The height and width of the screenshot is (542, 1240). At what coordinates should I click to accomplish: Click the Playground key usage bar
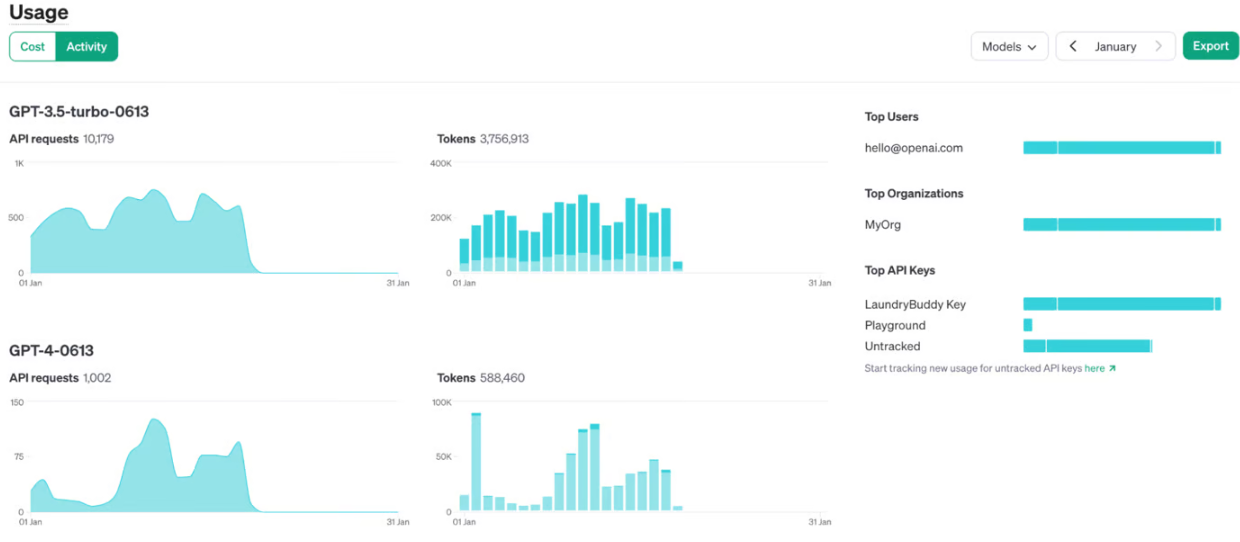pyautogui.click(x=1028, y=325)
